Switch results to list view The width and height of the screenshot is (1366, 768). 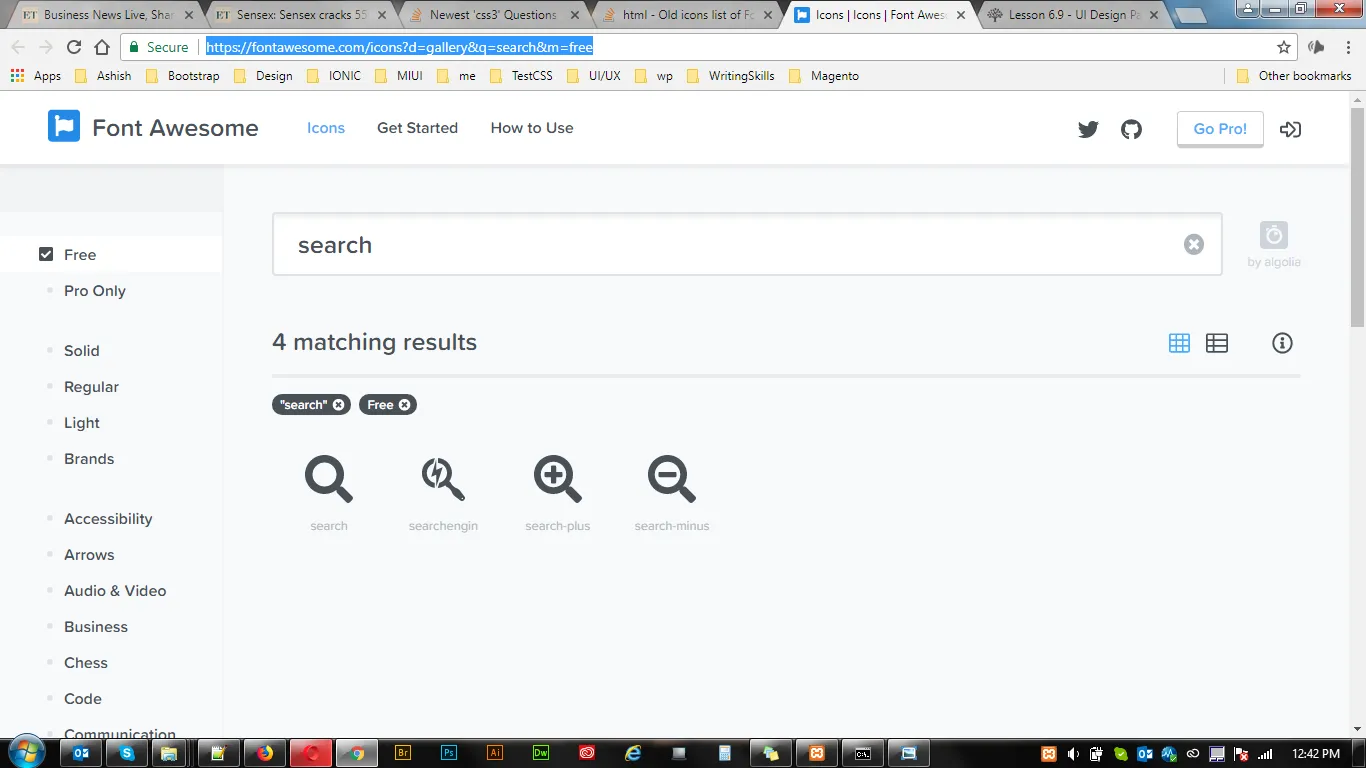[x=1217, y=343]
